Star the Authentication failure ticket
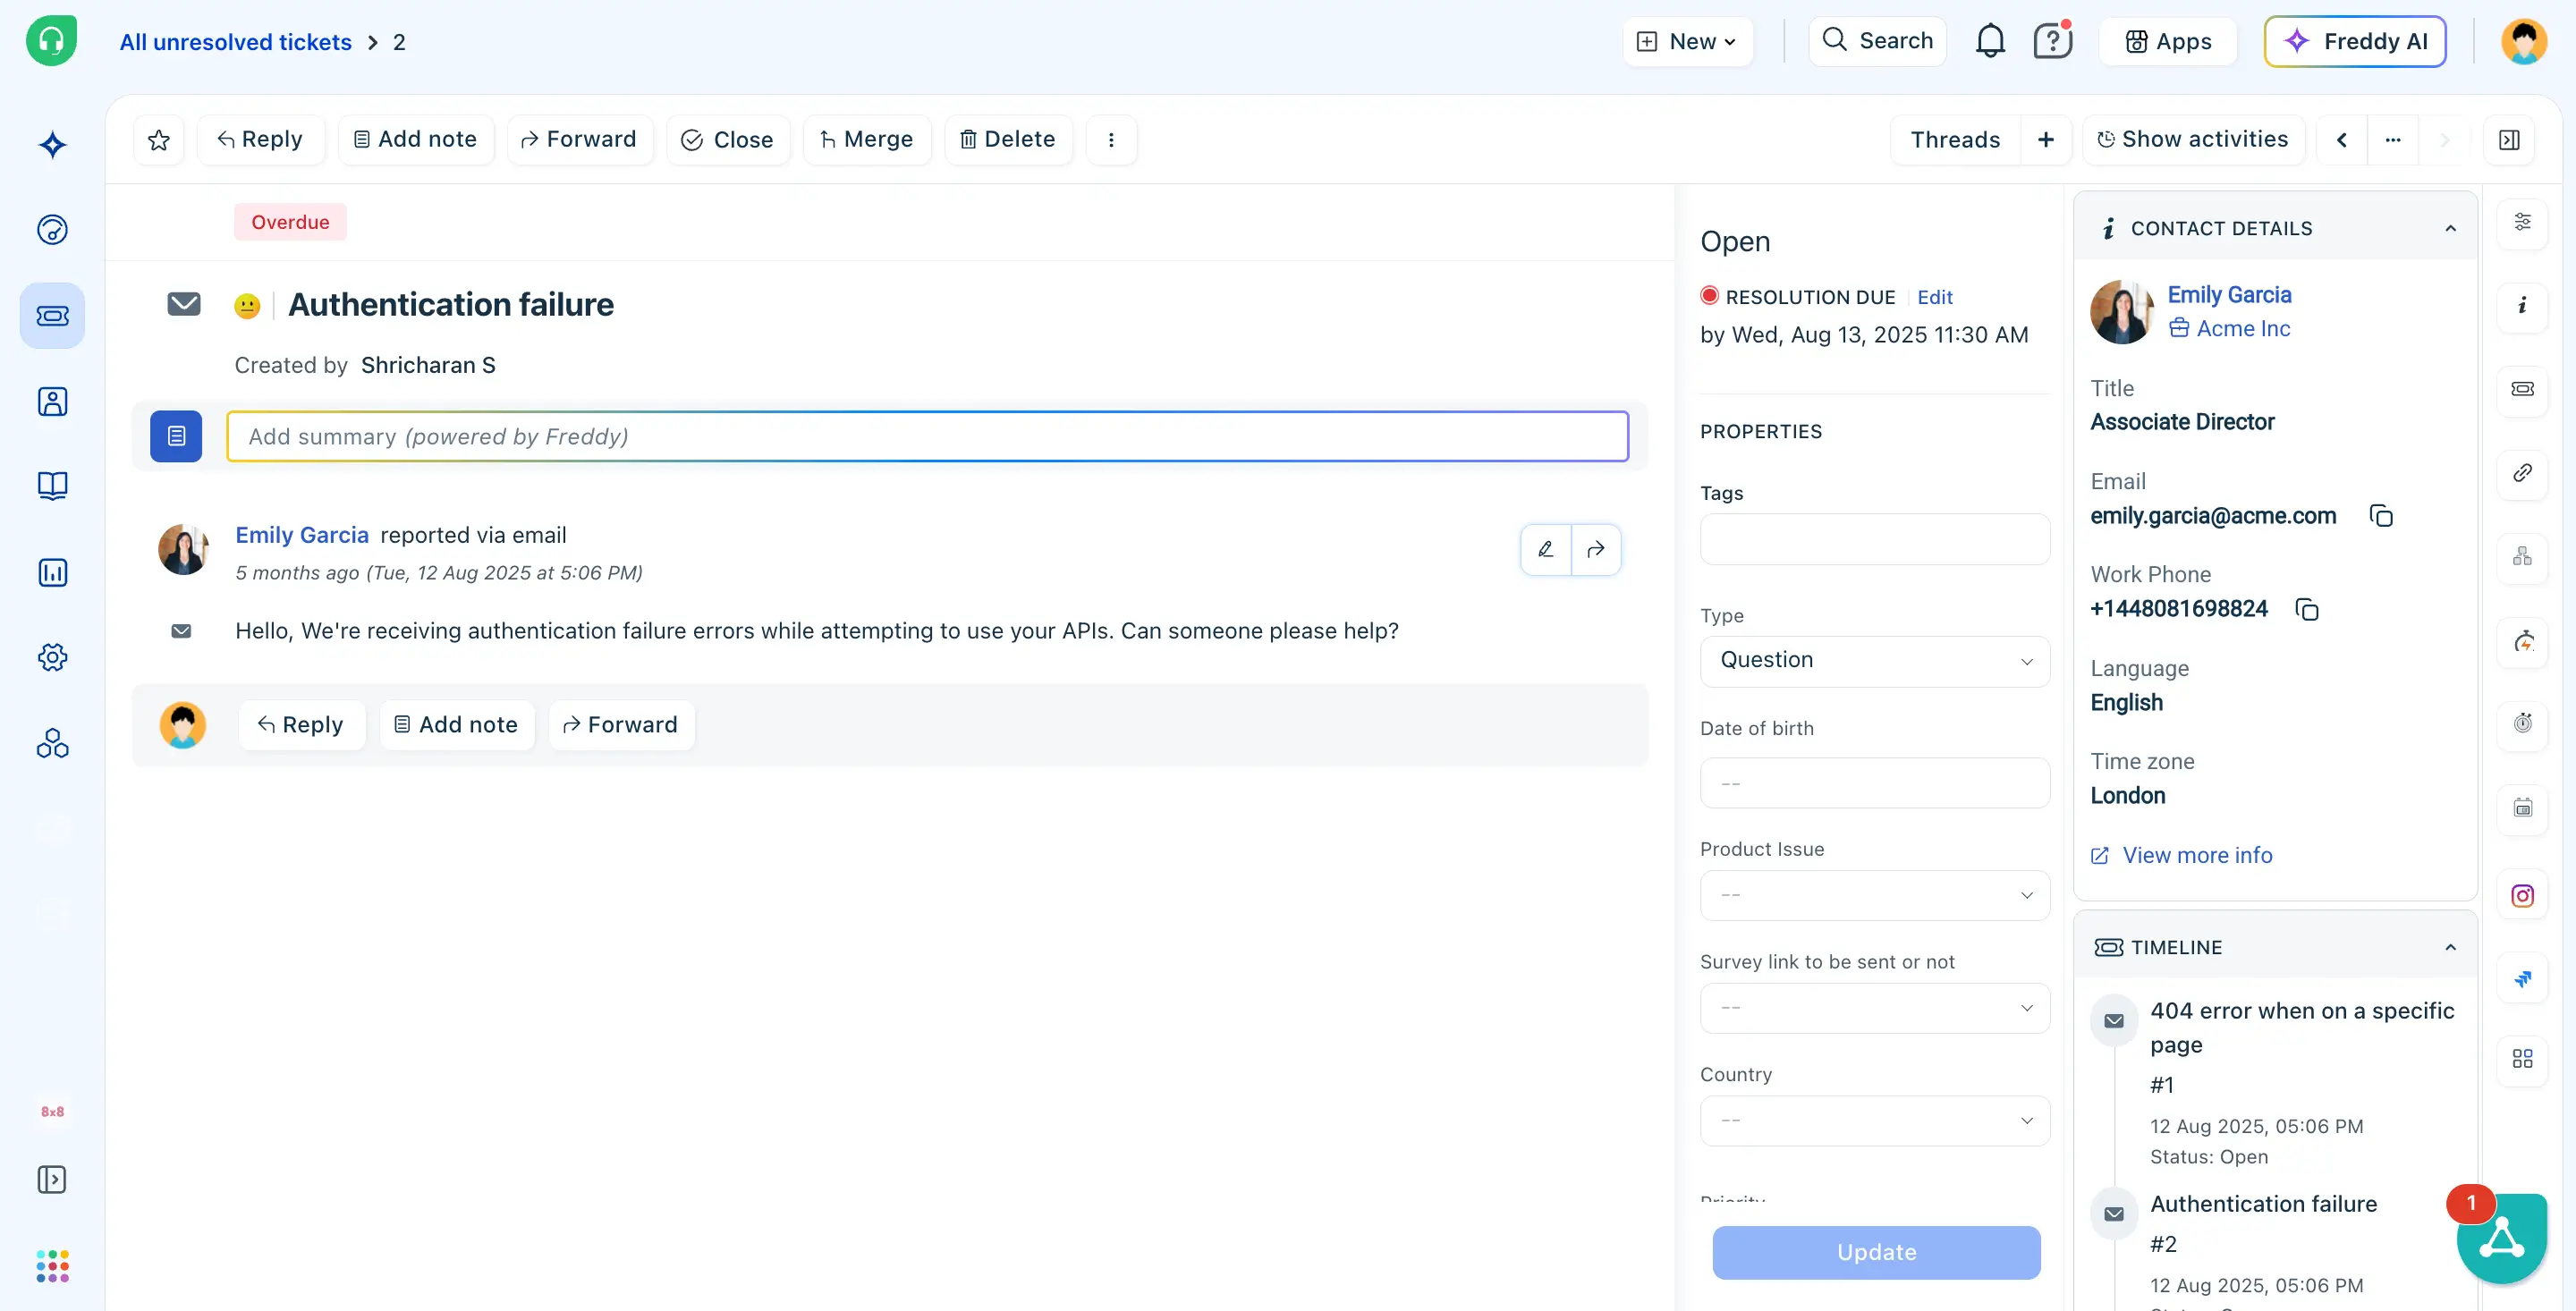 click(x=158, y=140)
